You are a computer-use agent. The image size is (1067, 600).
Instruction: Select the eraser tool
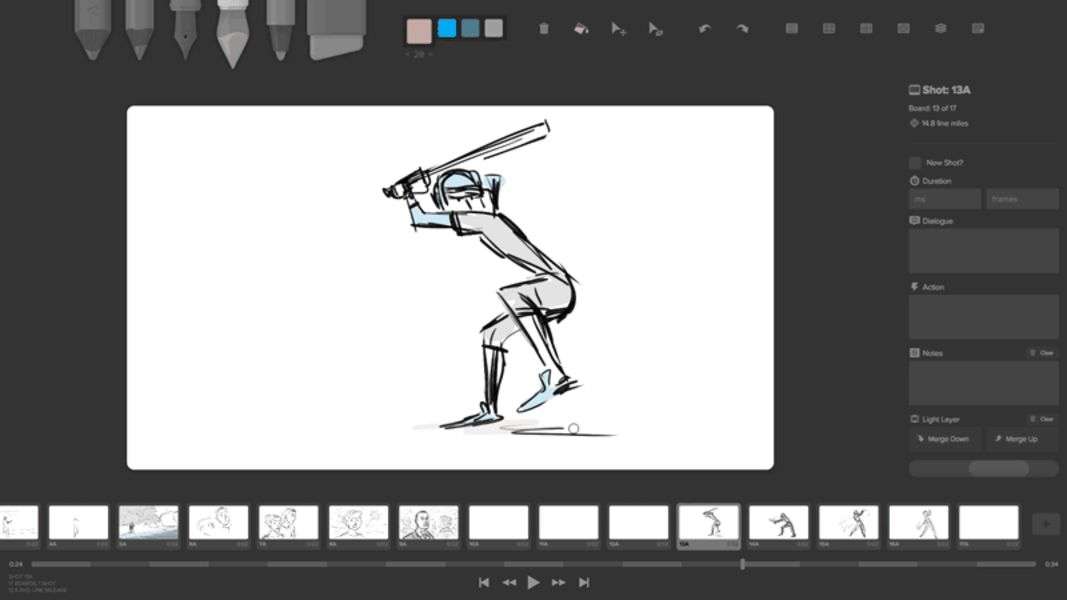[336, 29]
